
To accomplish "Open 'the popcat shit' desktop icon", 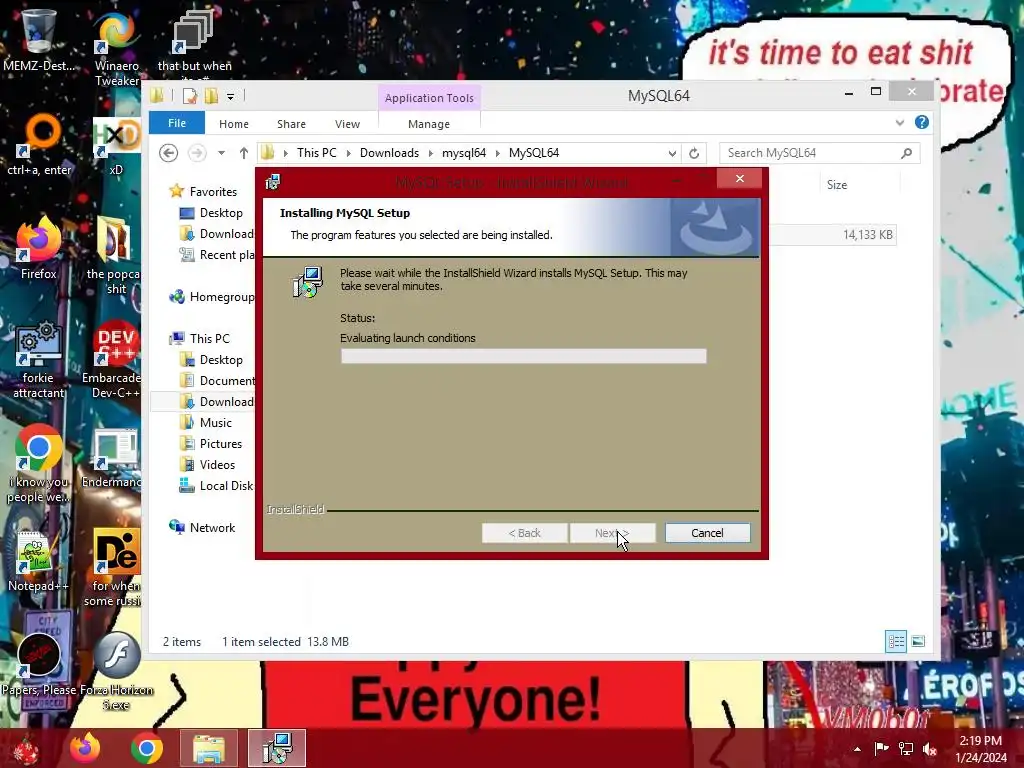I will point(115,256).
